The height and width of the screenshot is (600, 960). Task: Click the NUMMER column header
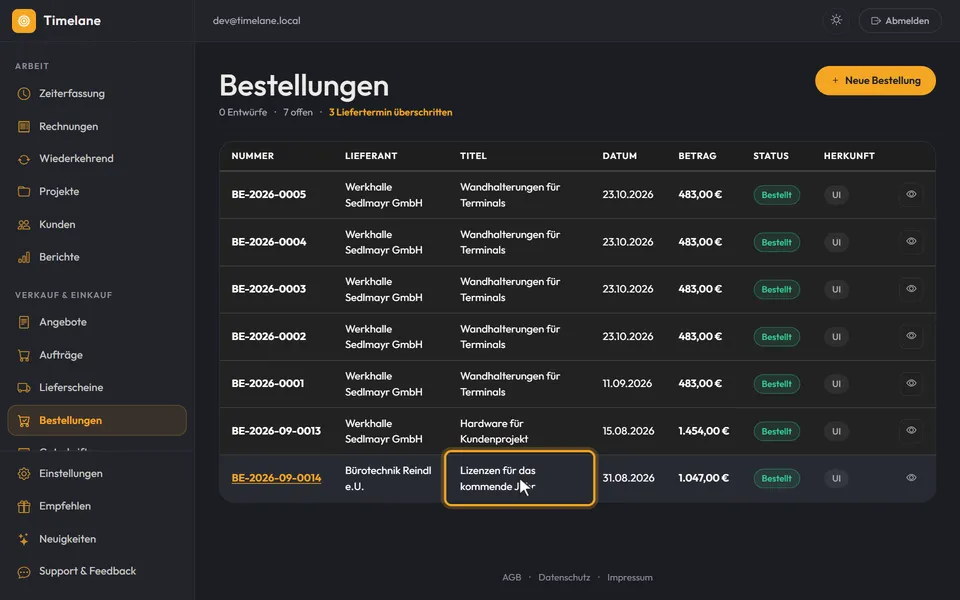tap(252, 156)
